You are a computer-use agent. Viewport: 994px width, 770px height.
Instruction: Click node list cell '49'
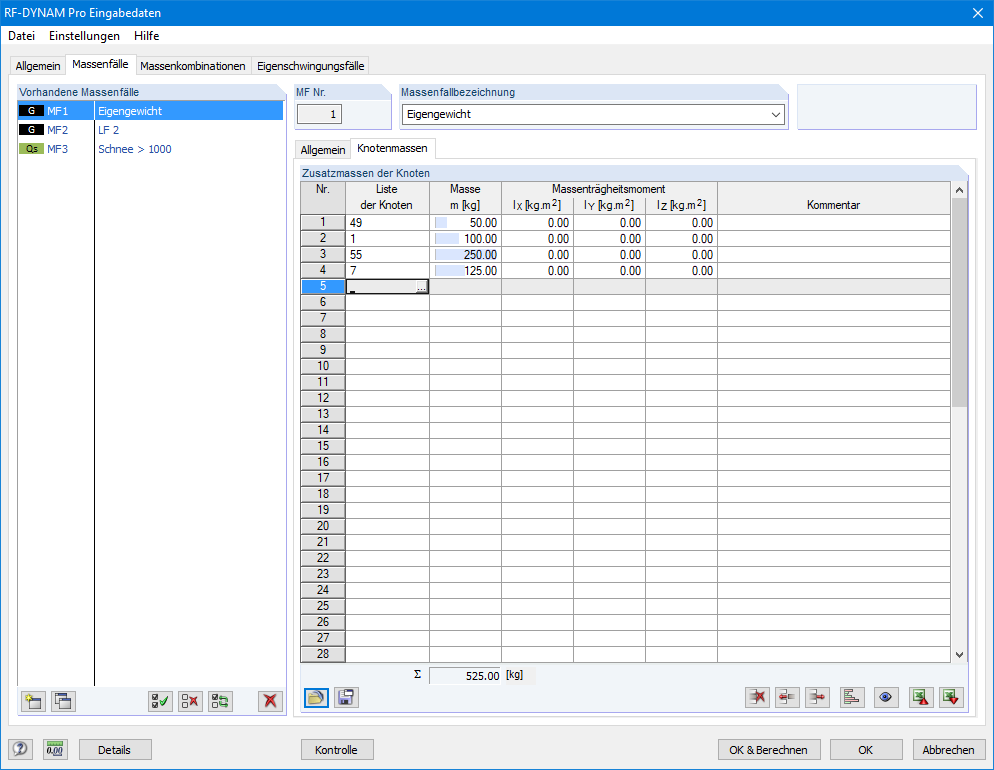[x=387, y=222]
